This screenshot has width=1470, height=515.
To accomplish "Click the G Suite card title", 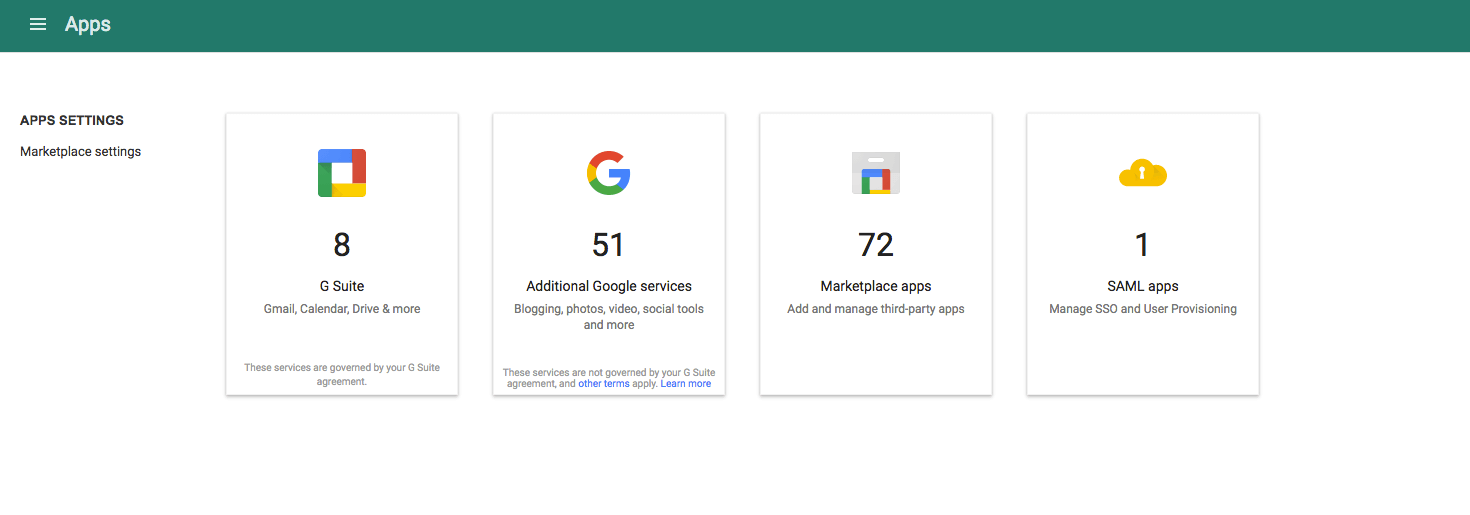I will 342,286.
